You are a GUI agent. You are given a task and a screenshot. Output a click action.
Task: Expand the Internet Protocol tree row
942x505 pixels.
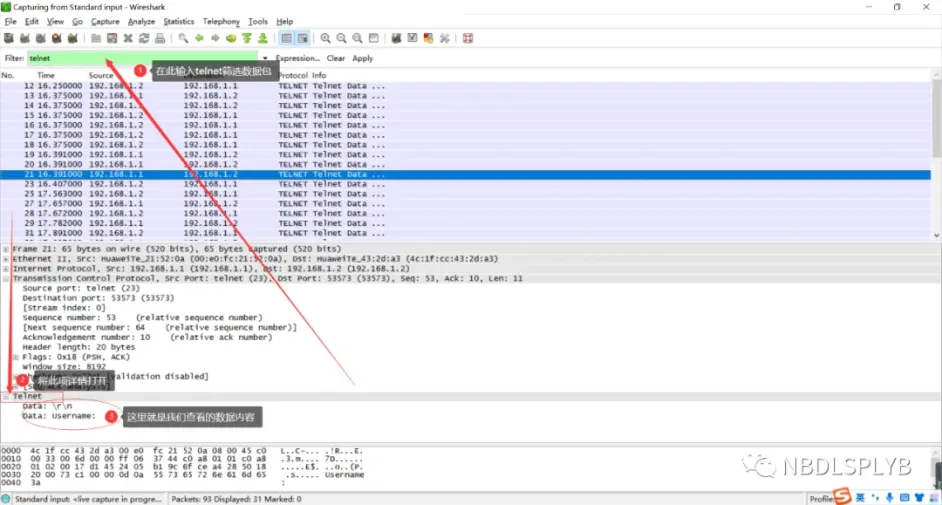6,268
